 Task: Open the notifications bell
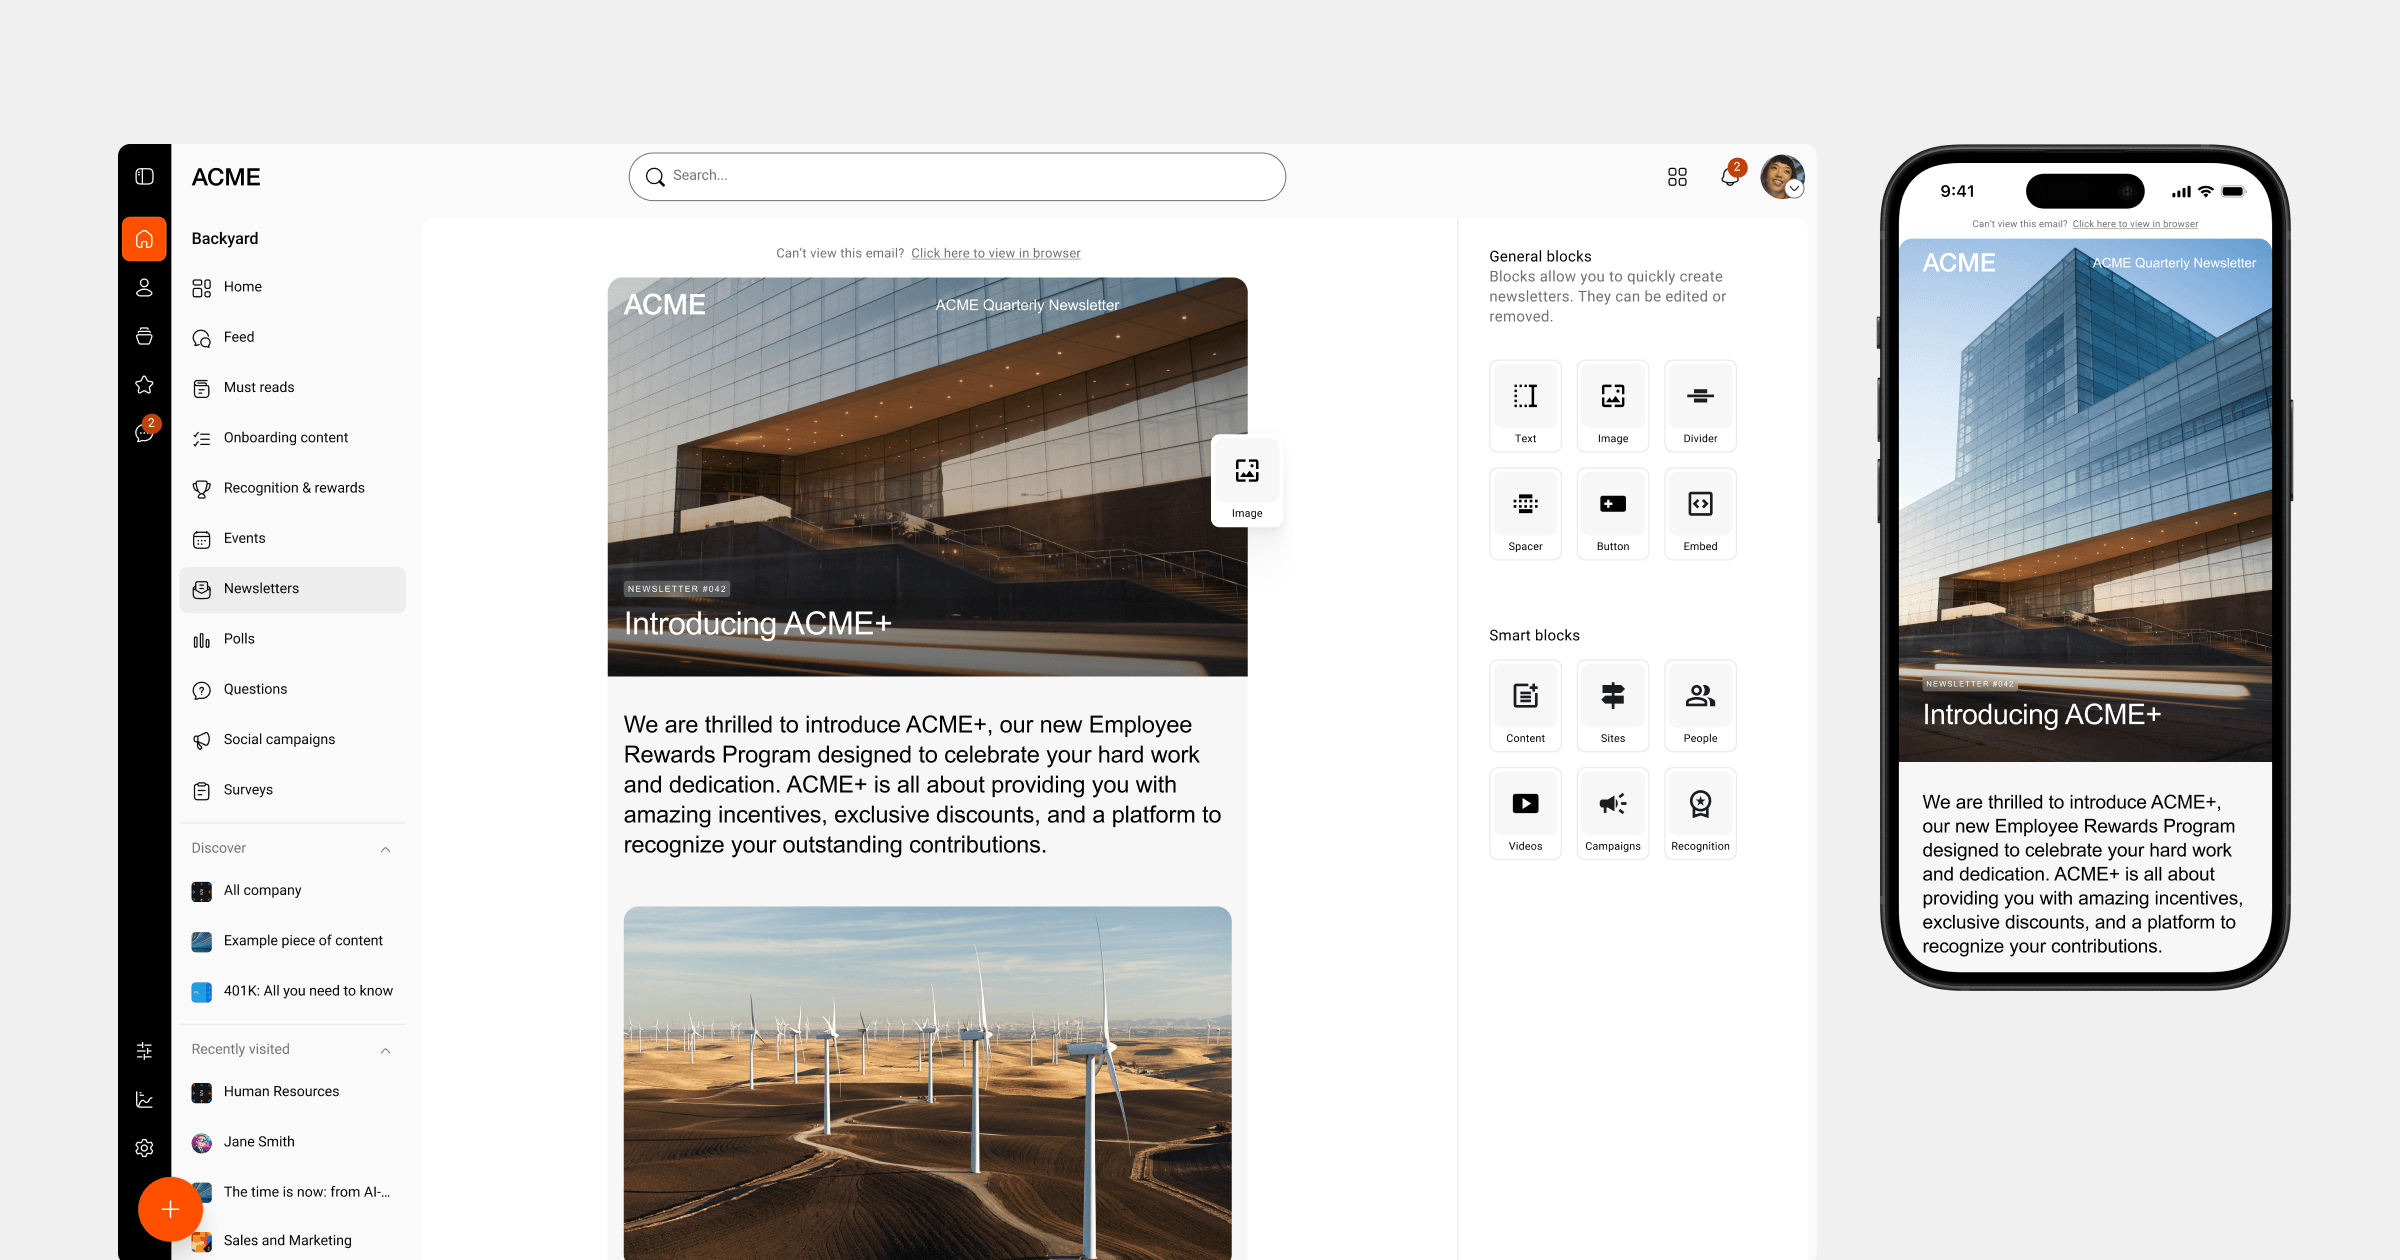click(1730, 176)
